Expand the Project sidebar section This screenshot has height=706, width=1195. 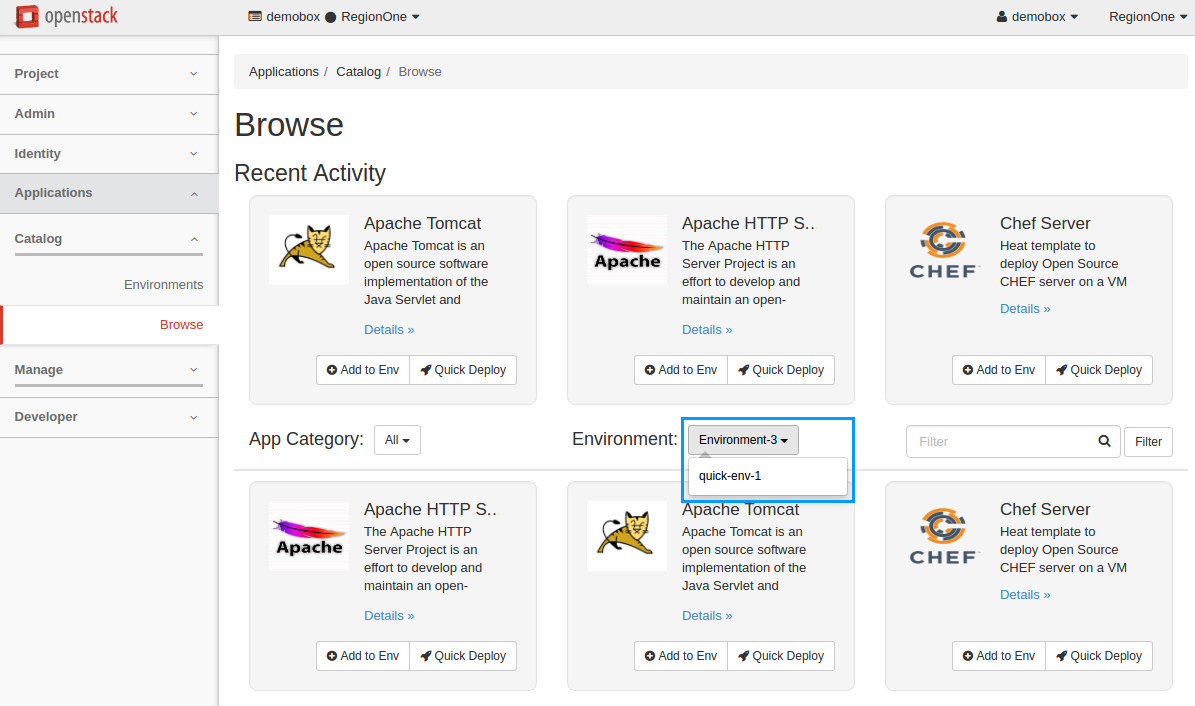(x=108, y=74)
